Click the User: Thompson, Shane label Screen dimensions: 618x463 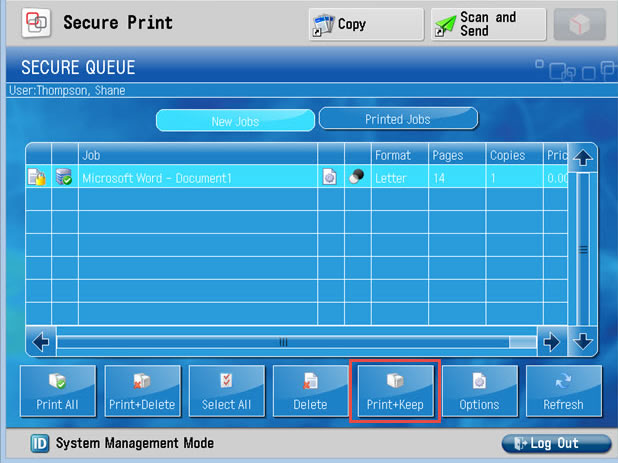pyautogui.click(x=67, y=91)
